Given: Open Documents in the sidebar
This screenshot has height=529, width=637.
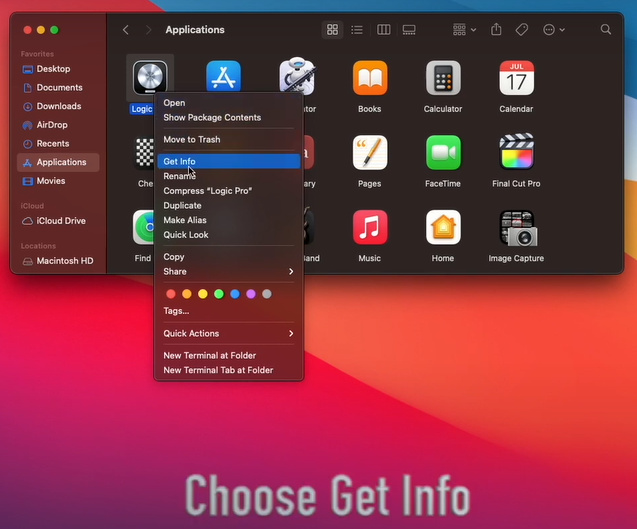Looking at the screenshot, I should [x=58, y=87].
